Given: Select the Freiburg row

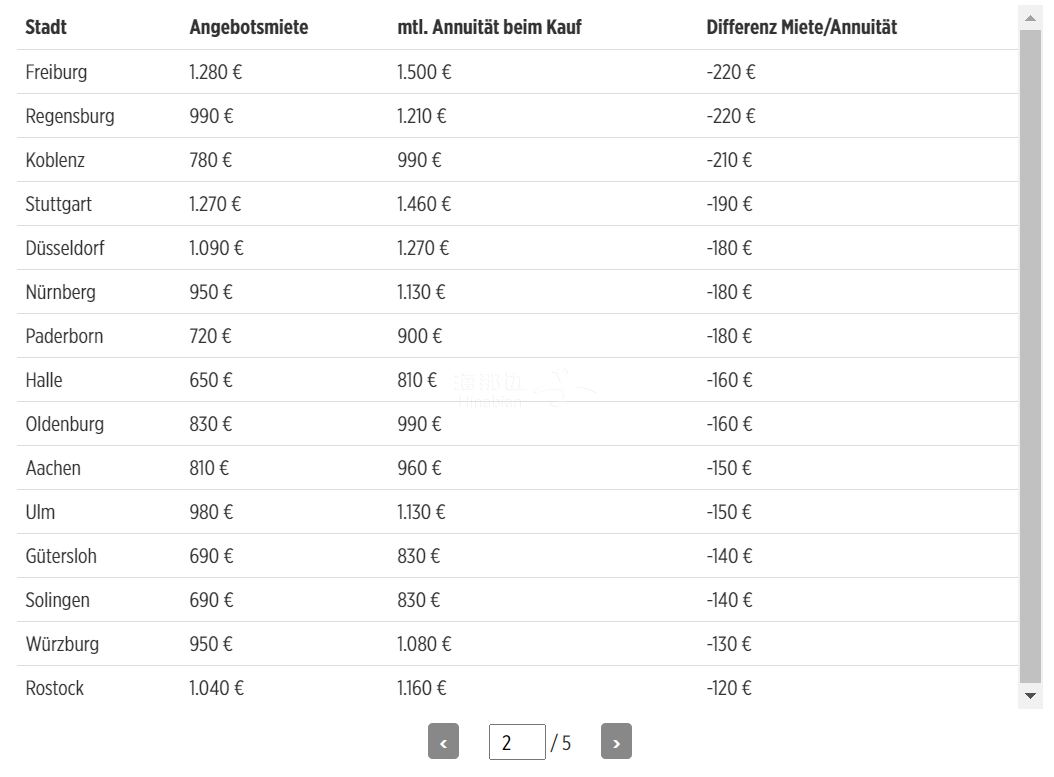Looking at the screenshot, I should coord(518,72).
